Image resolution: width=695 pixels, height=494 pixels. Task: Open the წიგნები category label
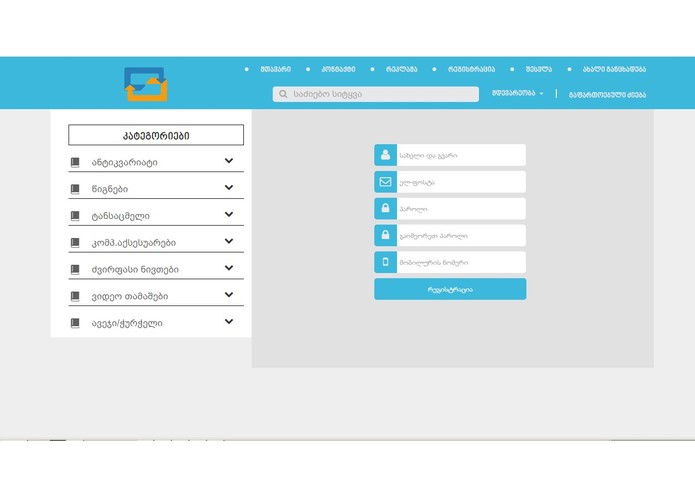(x=110, y=189)
